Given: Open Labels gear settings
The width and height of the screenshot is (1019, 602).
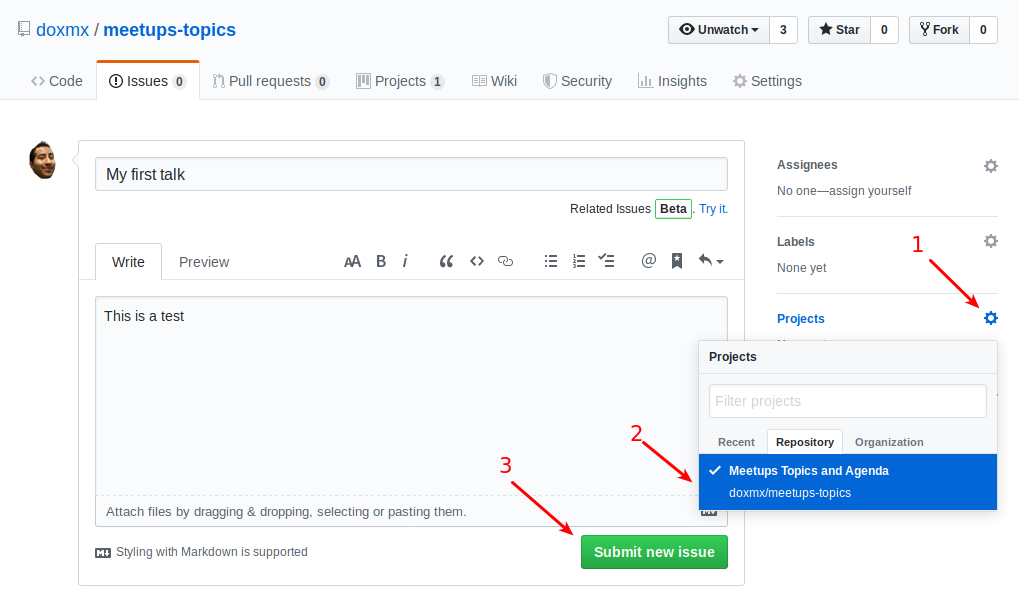Looking at the screenshot, I should [x=990, y=241].
